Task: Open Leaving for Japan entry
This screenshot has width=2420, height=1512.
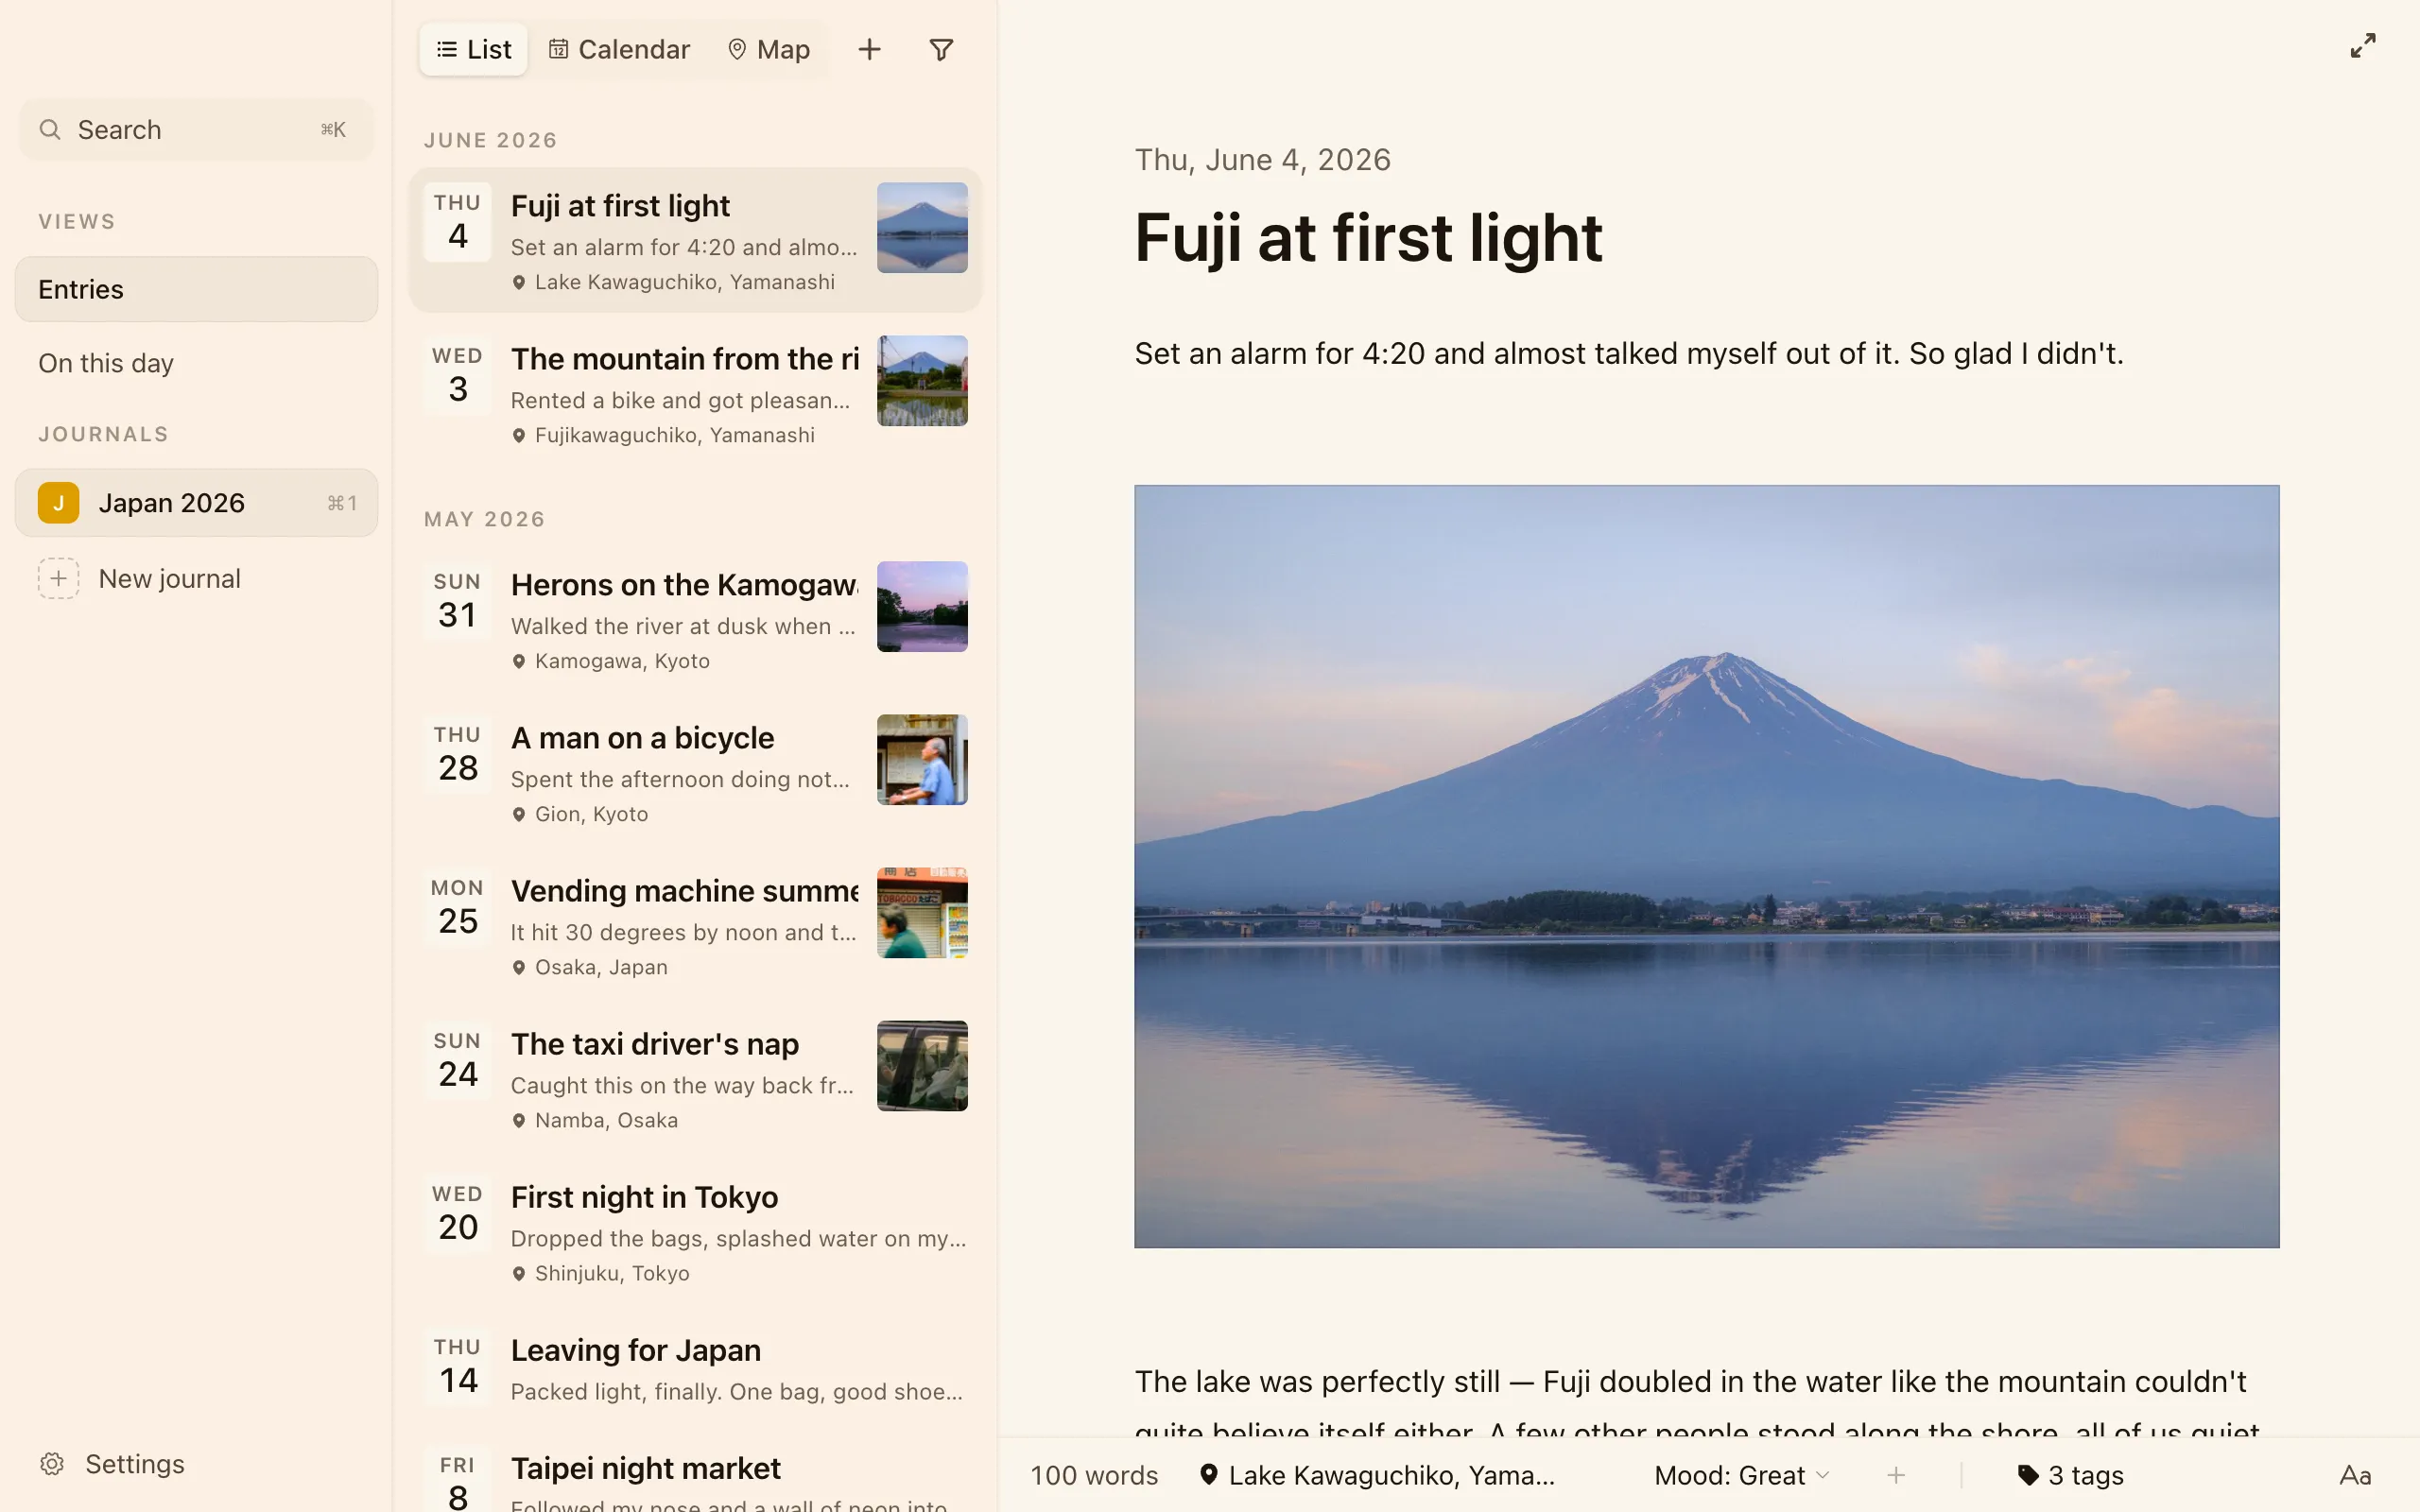Action: click(695, 1367)
